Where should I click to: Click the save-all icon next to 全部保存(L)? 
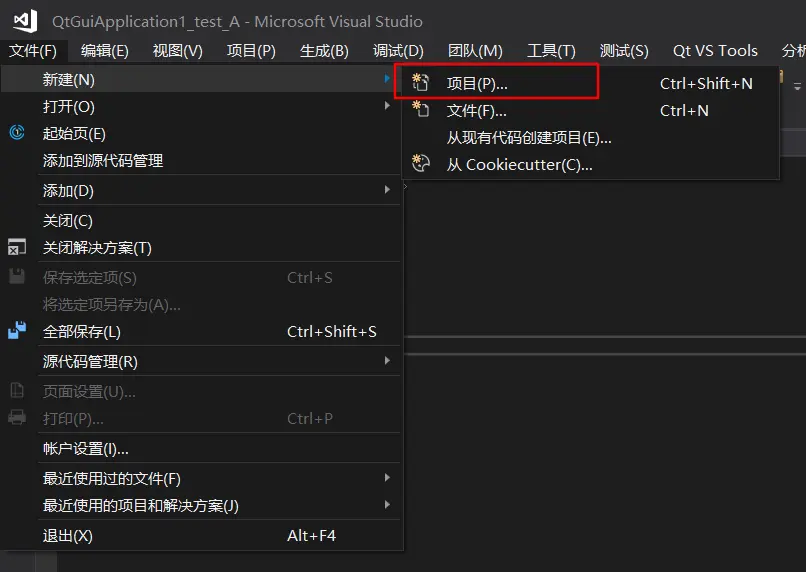point(17,330)
